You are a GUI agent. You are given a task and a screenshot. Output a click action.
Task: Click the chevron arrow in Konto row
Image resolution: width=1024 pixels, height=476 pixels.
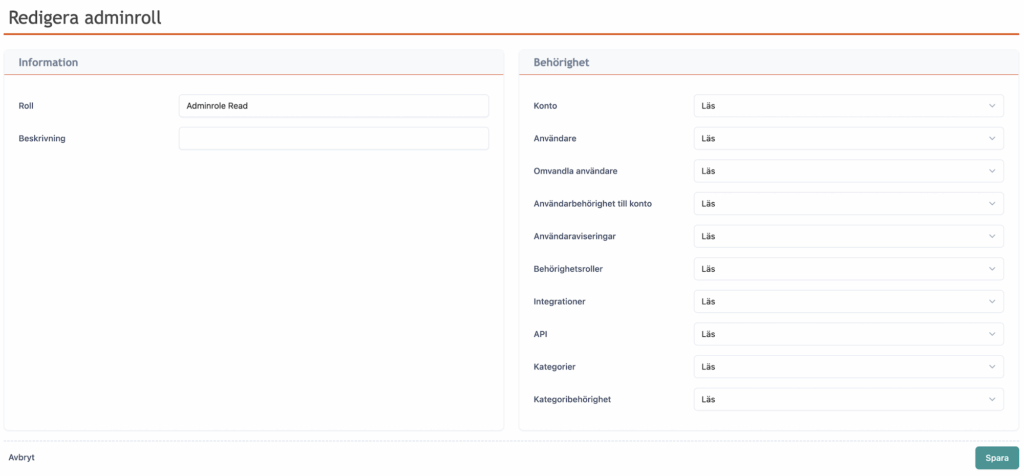(992, 106)
